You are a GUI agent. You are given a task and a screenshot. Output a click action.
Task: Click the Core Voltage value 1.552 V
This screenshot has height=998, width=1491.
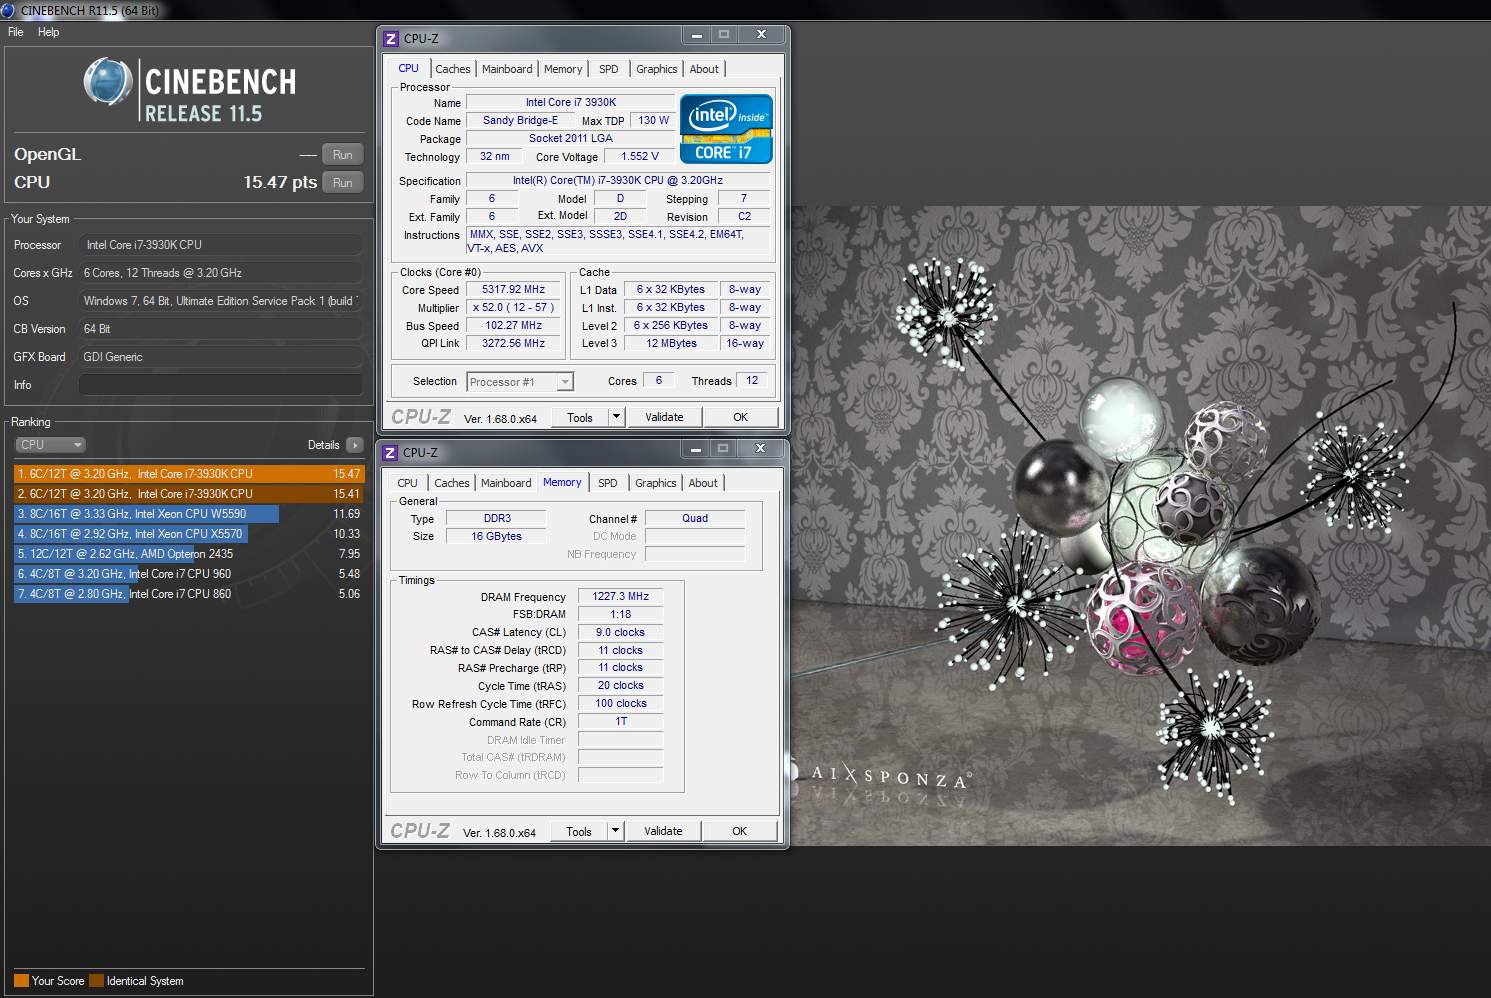[639, 157]
